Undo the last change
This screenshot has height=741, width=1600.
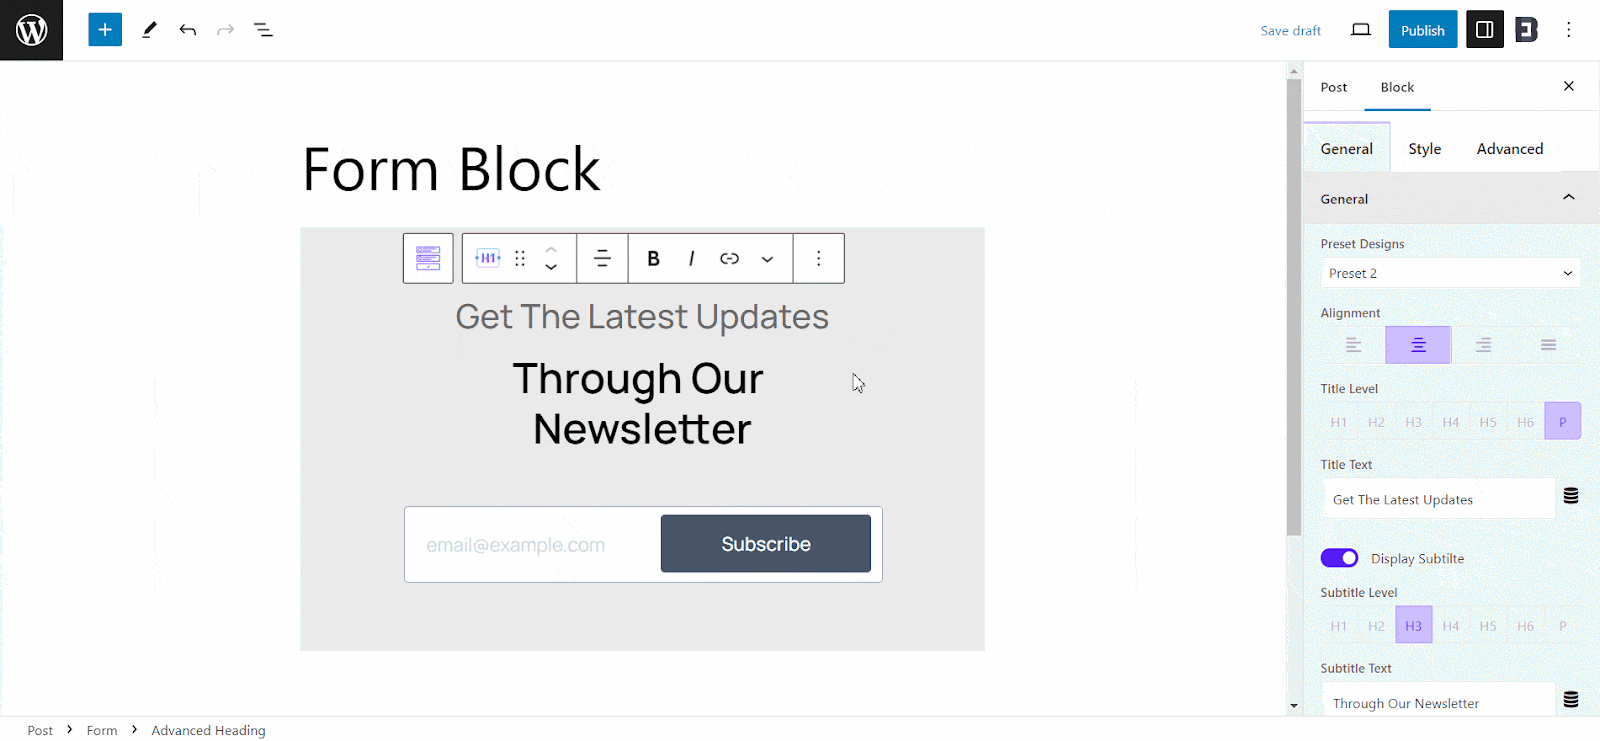click(187, 29)
